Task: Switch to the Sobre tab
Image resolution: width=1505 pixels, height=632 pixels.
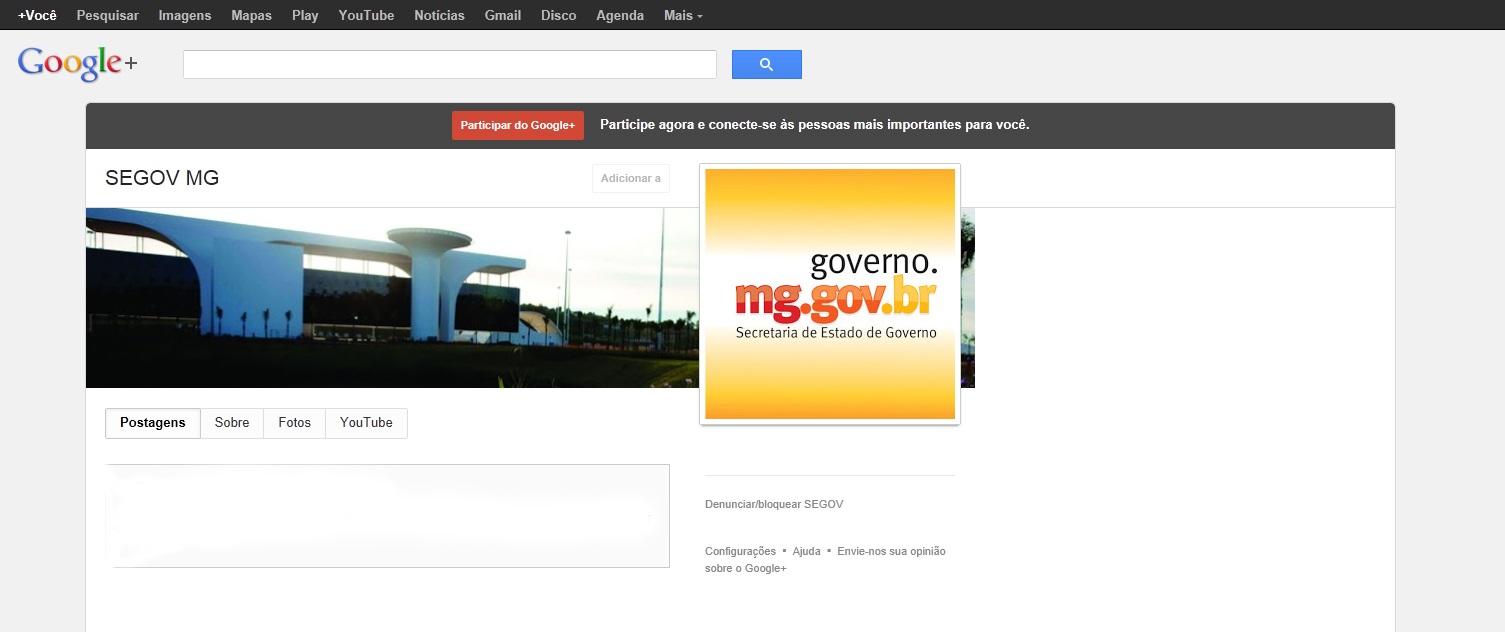Action: (x=232, y=423)
